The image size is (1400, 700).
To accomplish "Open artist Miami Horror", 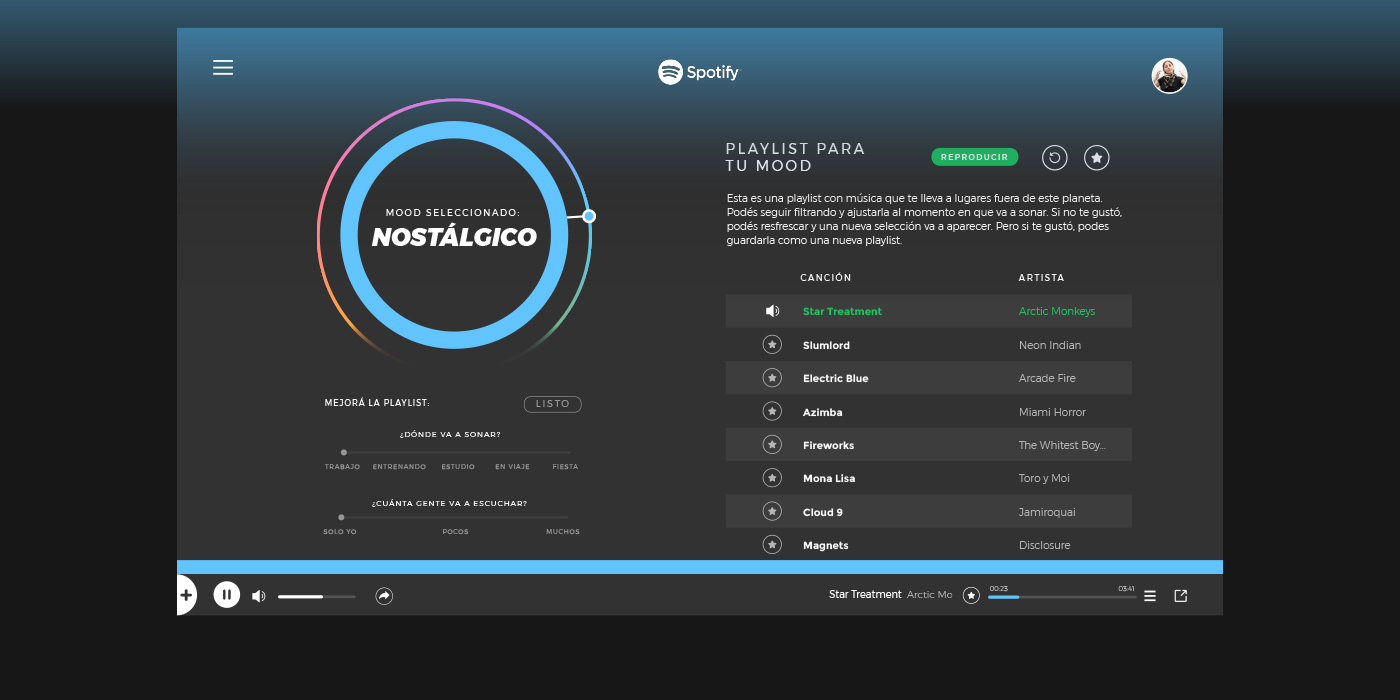I will 1052,412.
